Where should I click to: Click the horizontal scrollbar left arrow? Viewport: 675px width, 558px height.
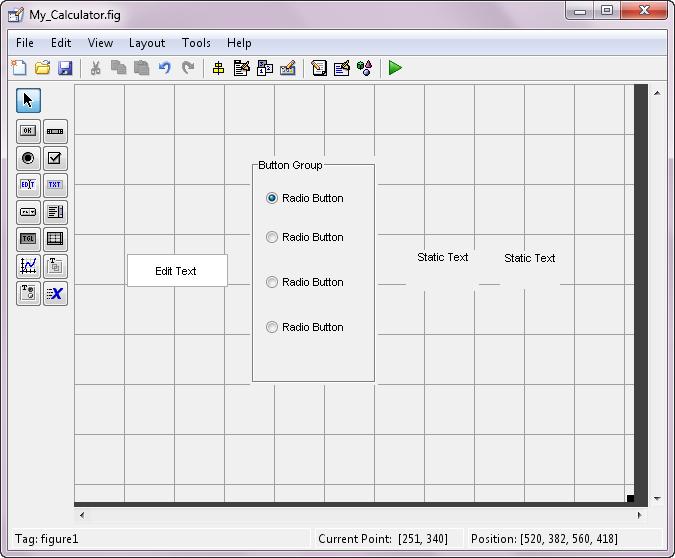point(82,515)
